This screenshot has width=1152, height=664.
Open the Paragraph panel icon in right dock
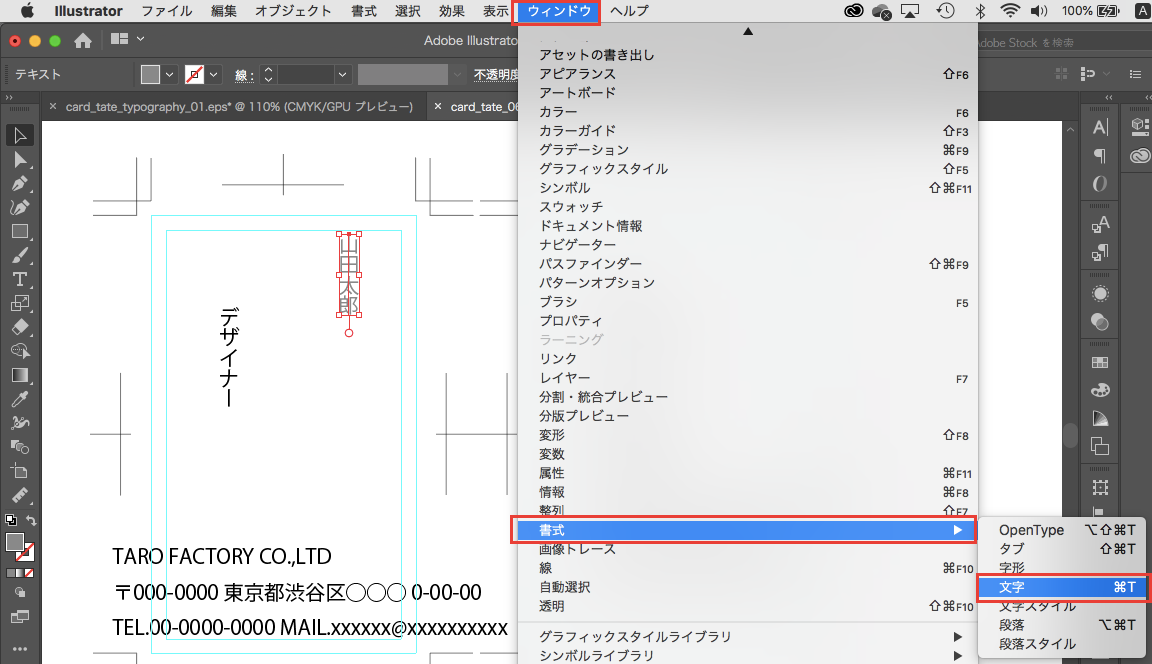pyautogui.click(x=1100, y=156)
